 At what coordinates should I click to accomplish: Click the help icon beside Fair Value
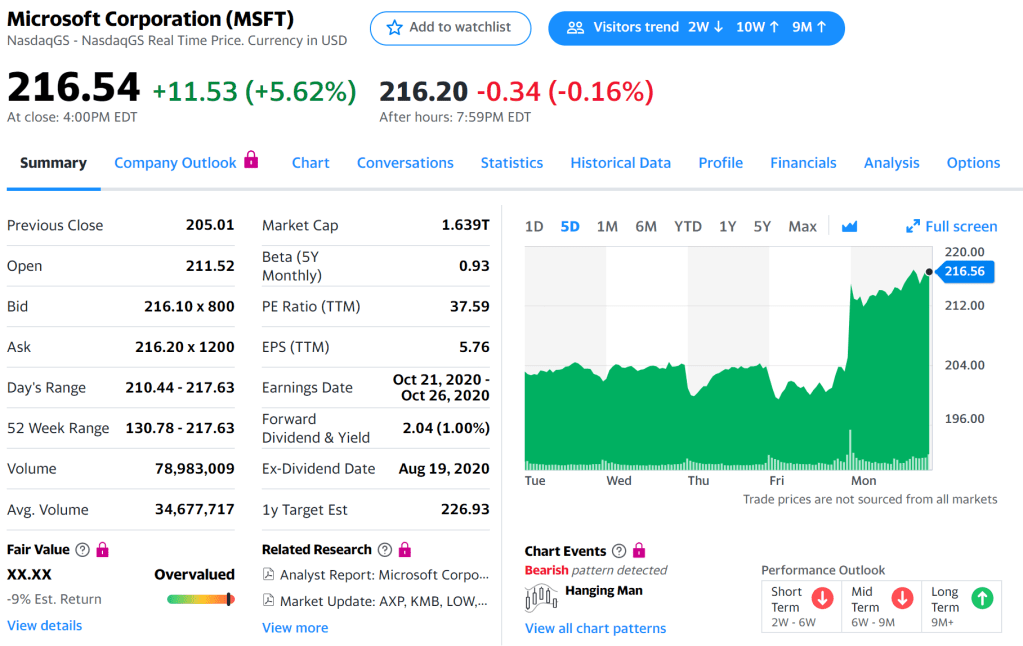(83, 550)
